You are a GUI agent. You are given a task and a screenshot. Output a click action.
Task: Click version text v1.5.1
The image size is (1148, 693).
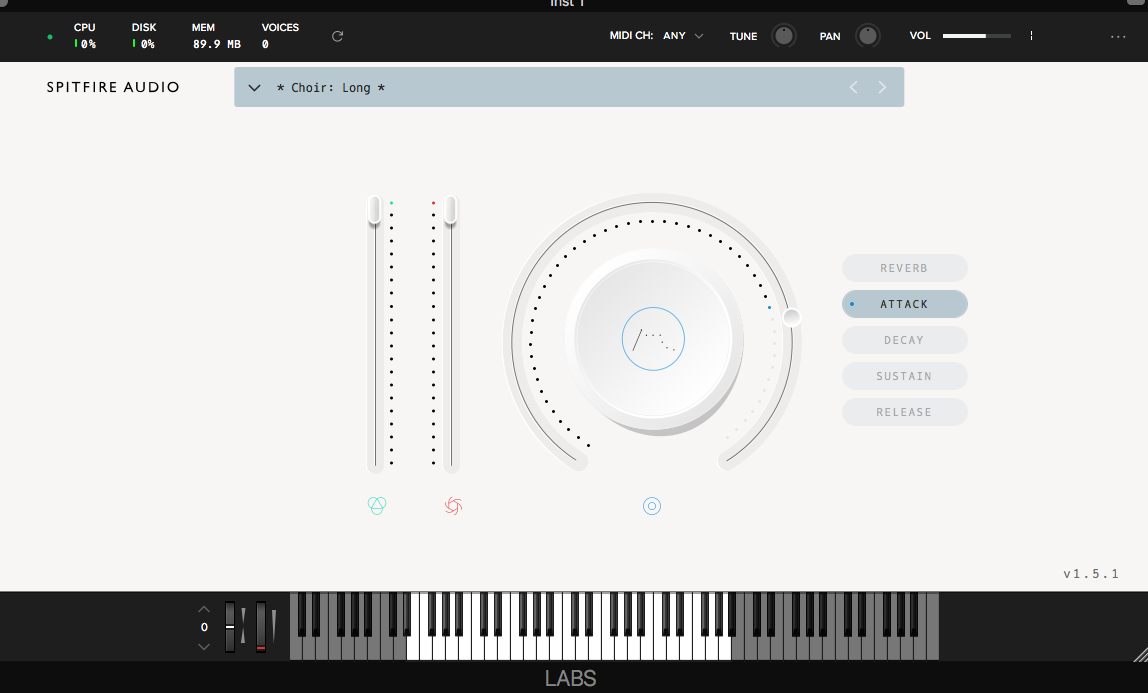pyautogui.click(x=1091, y=574)
